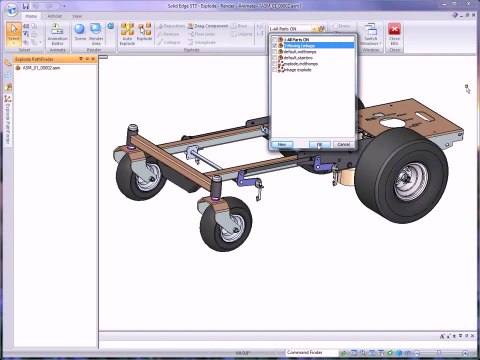Check the second default_ configuration checkbox

point(275,58)
